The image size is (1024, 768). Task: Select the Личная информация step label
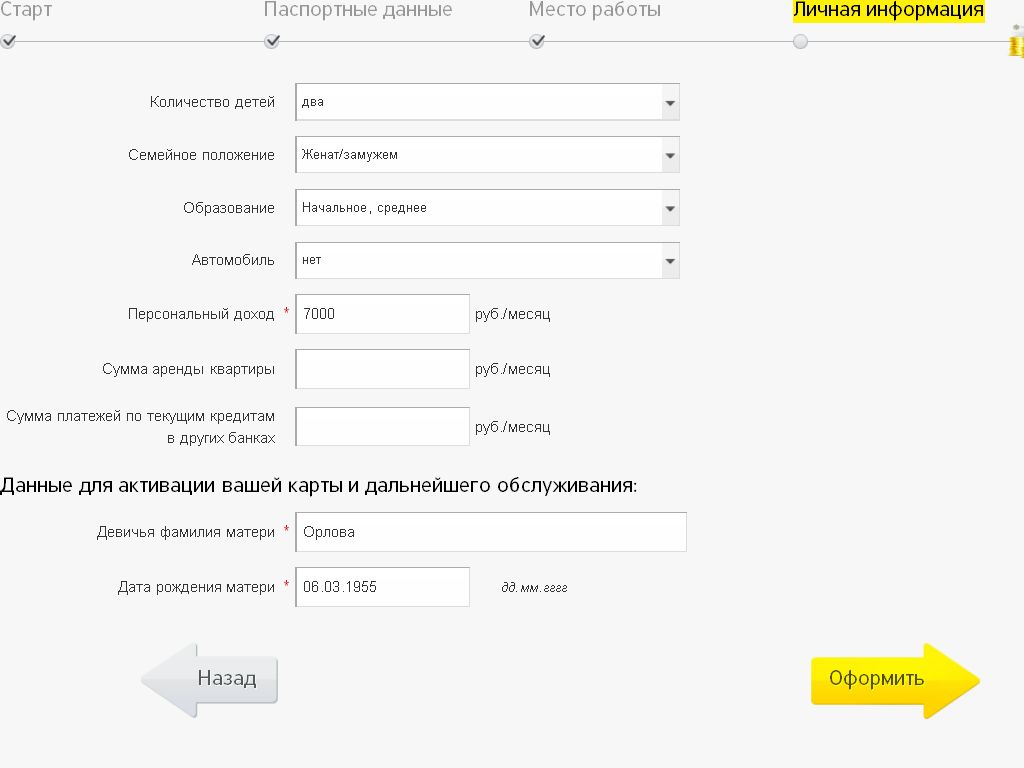pos(888,11)
